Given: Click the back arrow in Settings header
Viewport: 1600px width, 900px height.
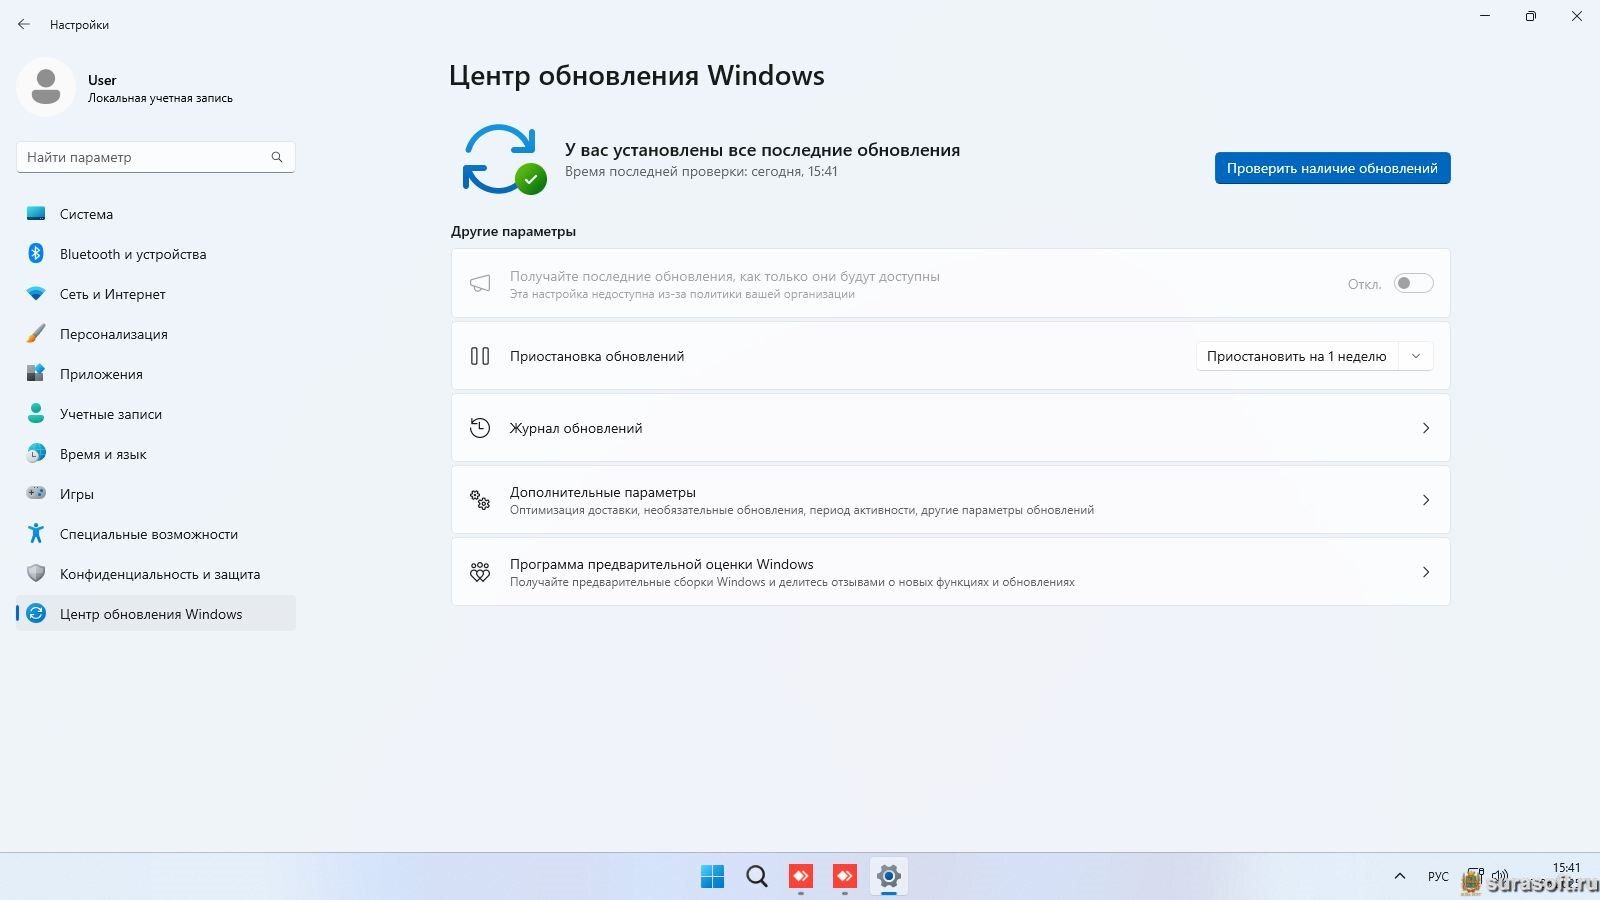Looking at the screenshot, I should 24,24.
